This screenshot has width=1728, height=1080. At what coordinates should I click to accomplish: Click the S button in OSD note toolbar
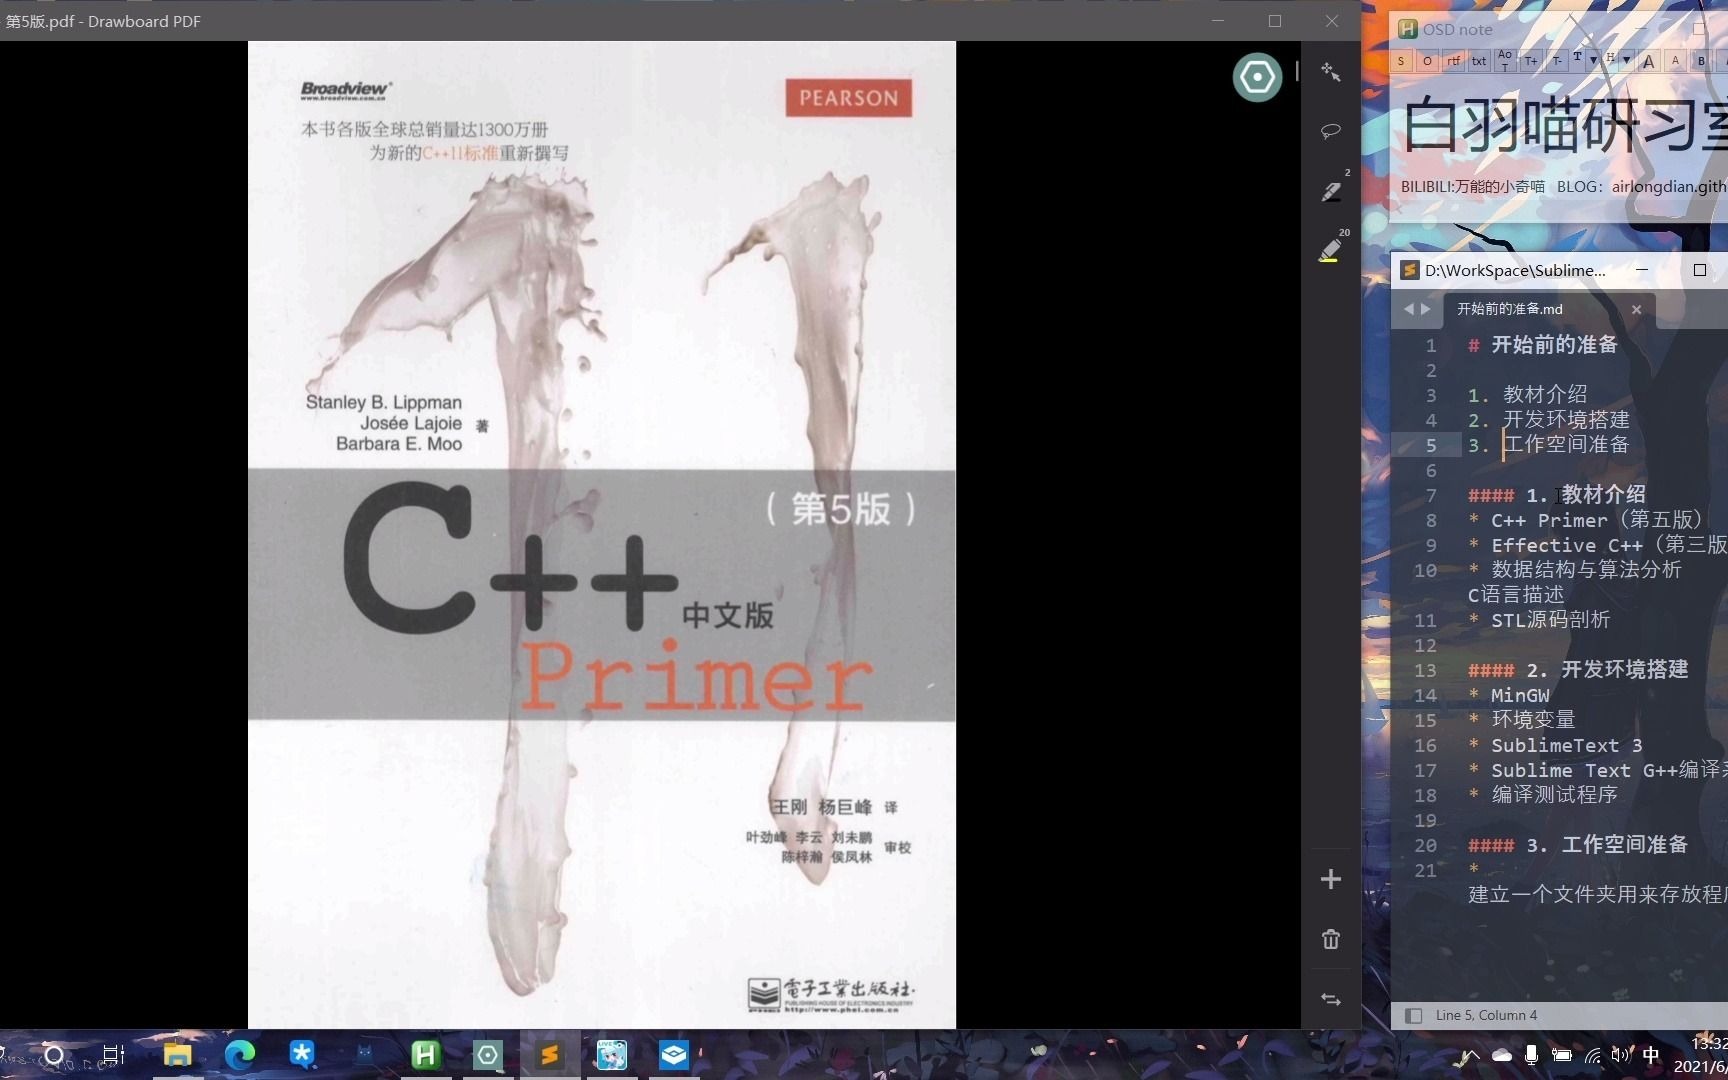[1401, 61]
